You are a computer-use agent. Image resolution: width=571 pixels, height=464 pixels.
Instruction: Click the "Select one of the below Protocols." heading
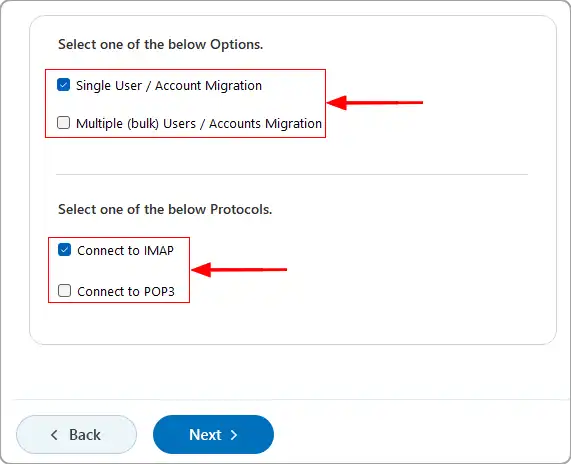click(x=165, y=209)
